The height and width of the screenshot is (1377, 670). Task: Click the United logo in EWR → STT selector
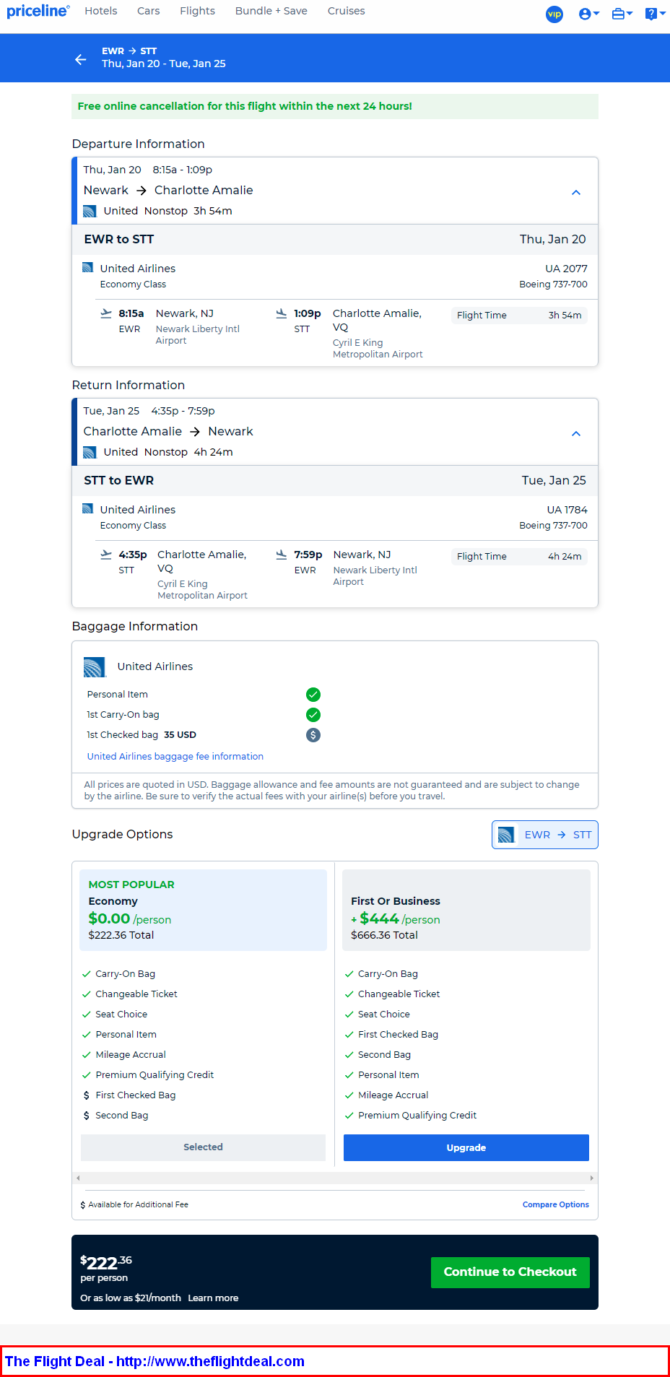[506, 835]
